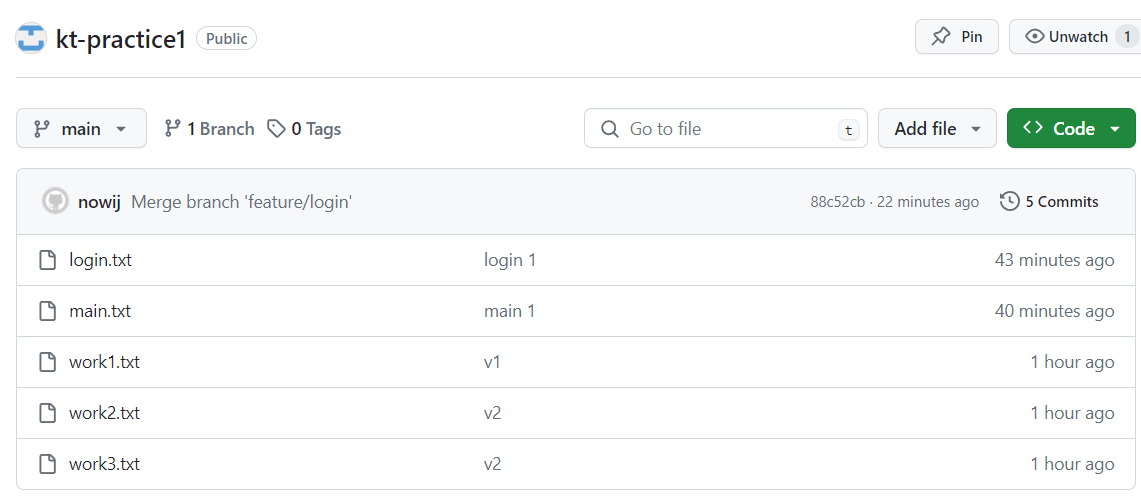Open the main.txt file
The width and height of the screenshot is (1141, 496).
(x=100, y=311)
